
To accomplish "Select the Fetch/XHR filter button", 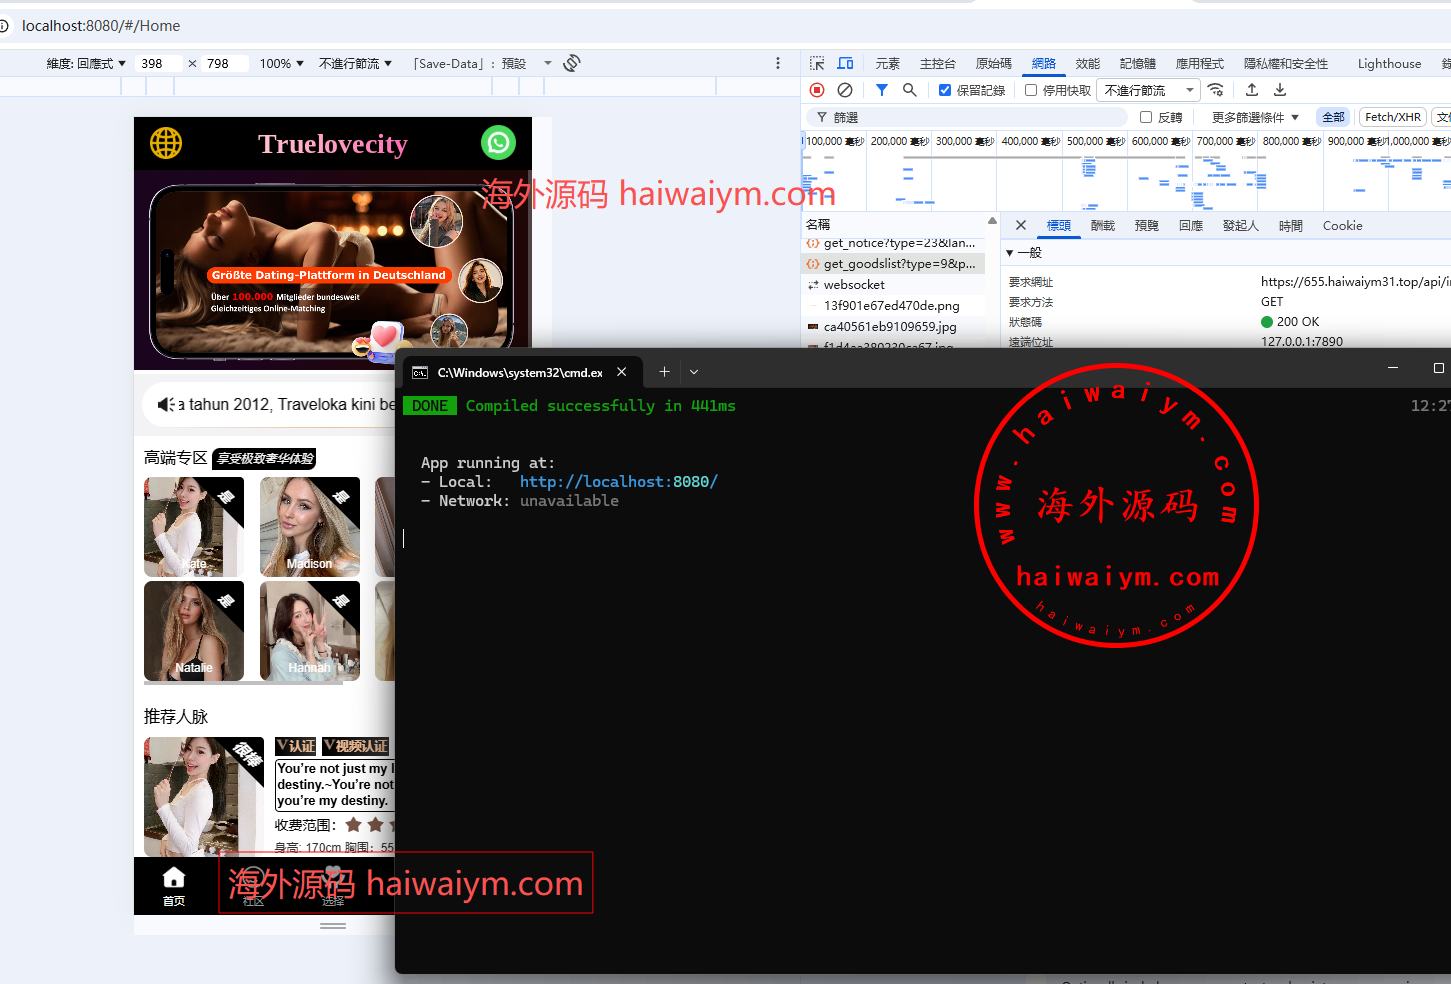I will [1392, 117].
